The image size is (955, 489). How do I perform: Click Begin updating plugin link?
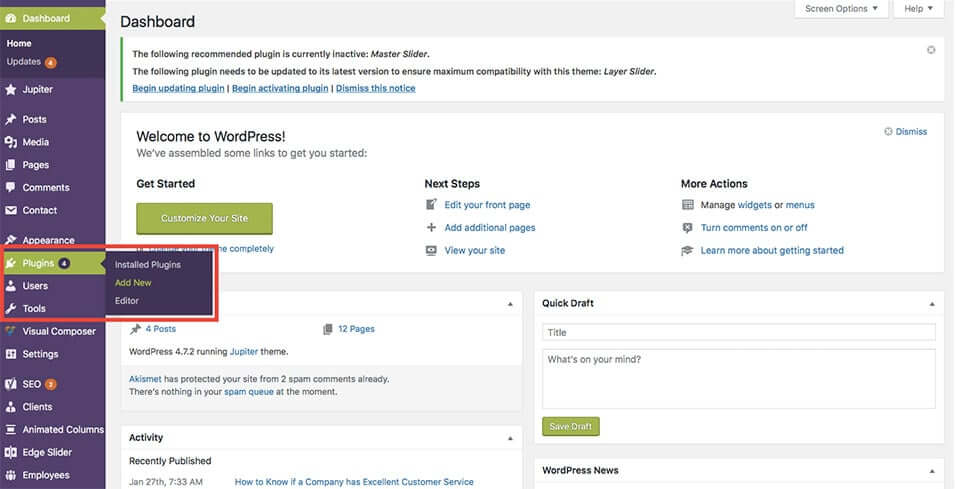pos(178,88)
